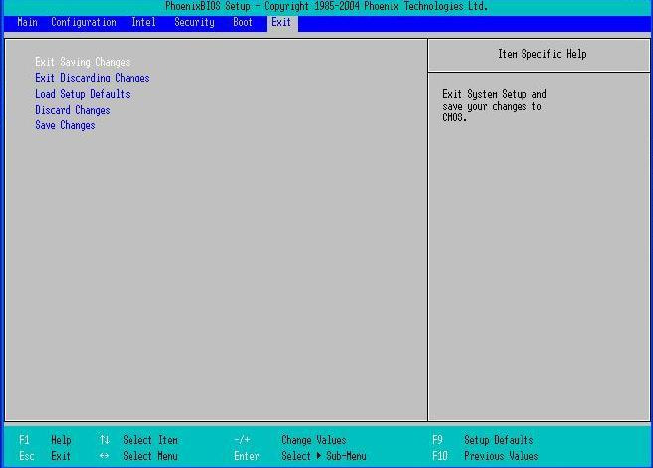Click the Select Item legend
The image size is (653, 468).
click(x=150, y=440)
